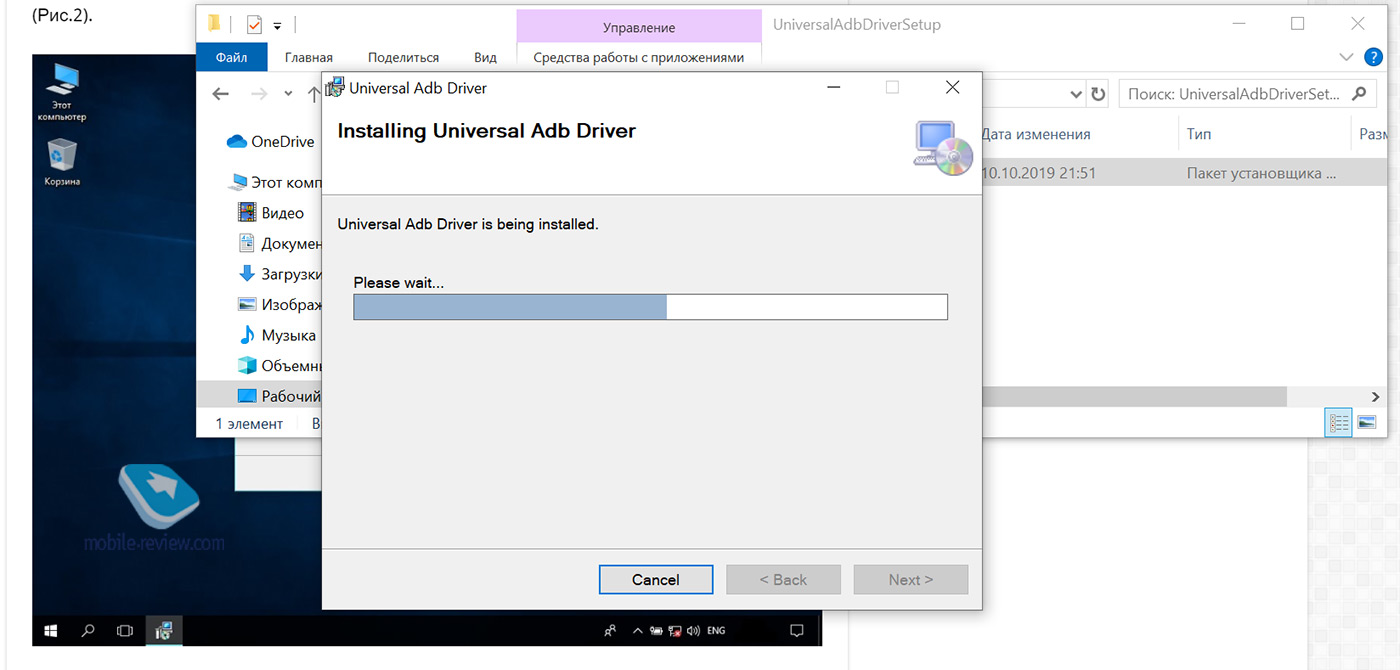Screen dimensions: 1400x670
Task: Open the Action Center notification icon
Action: (x=797, y=631)
